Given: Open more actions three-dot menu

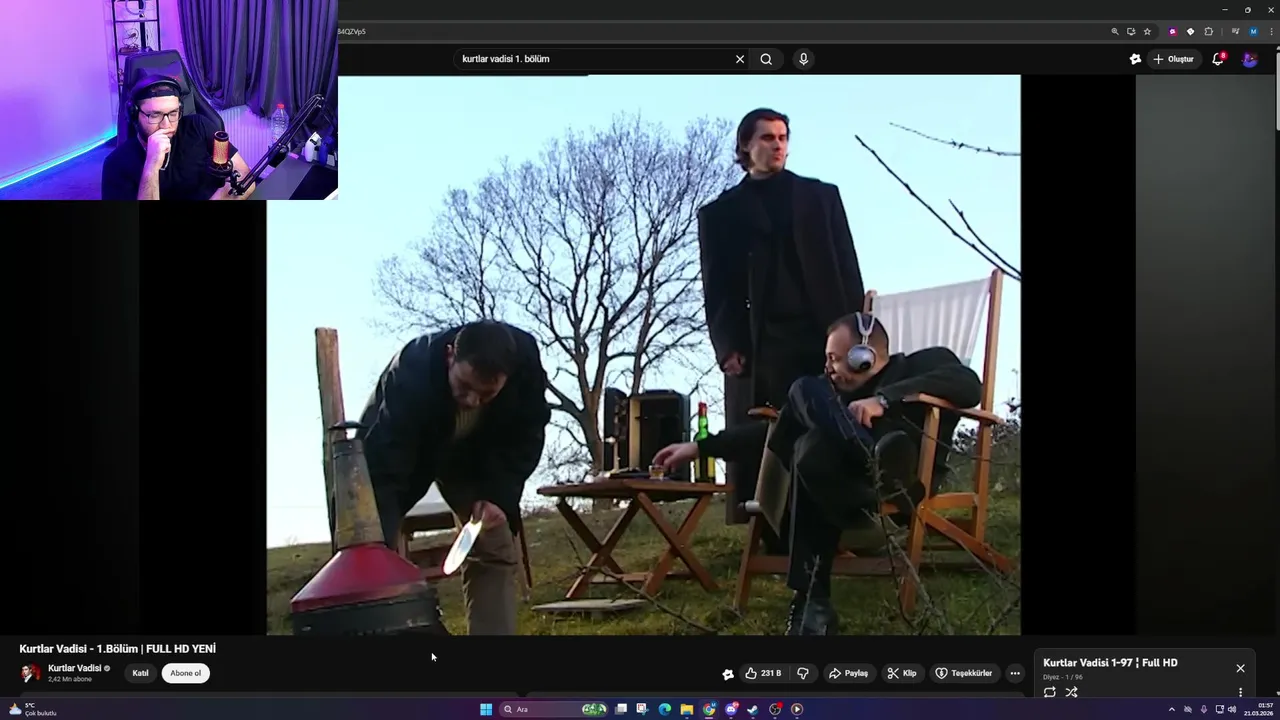Looking at the screenshot, I should point(1015,673).
